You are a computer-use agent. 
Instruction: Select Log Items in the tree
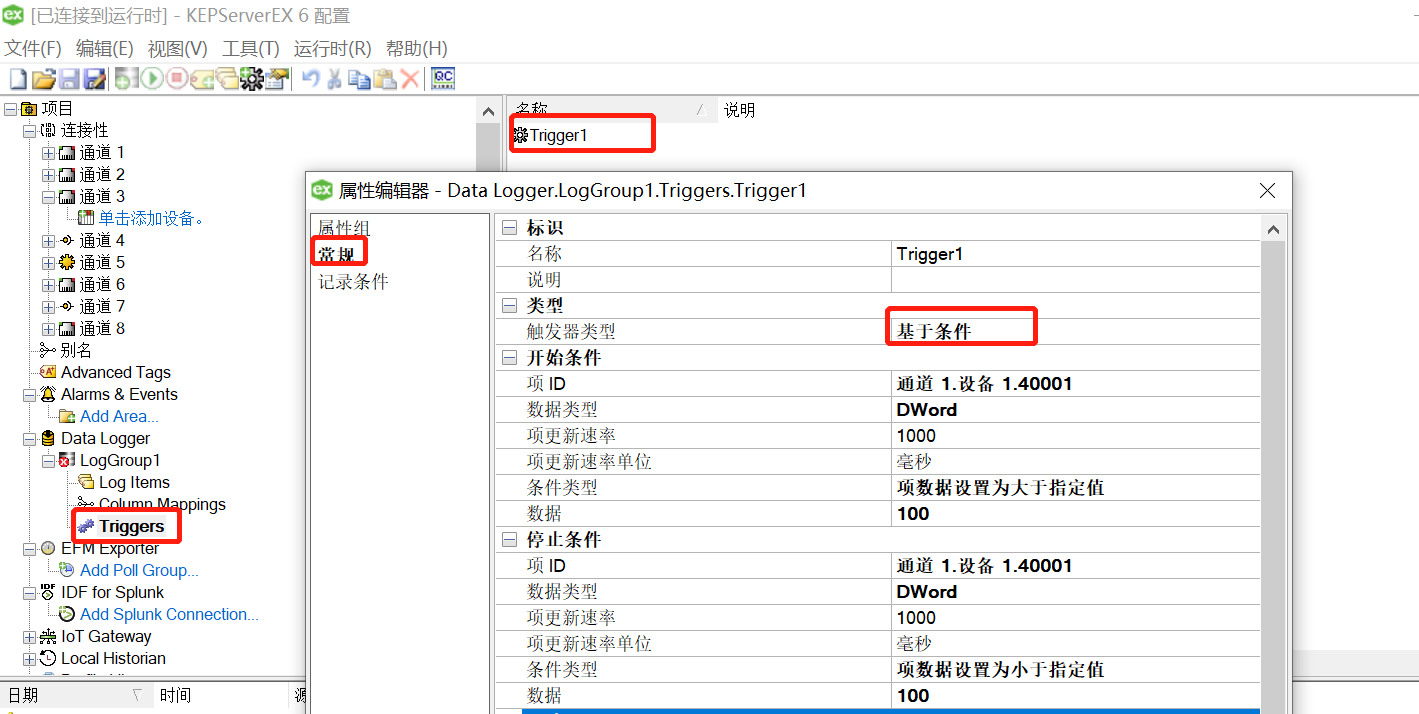click(134, 482)
